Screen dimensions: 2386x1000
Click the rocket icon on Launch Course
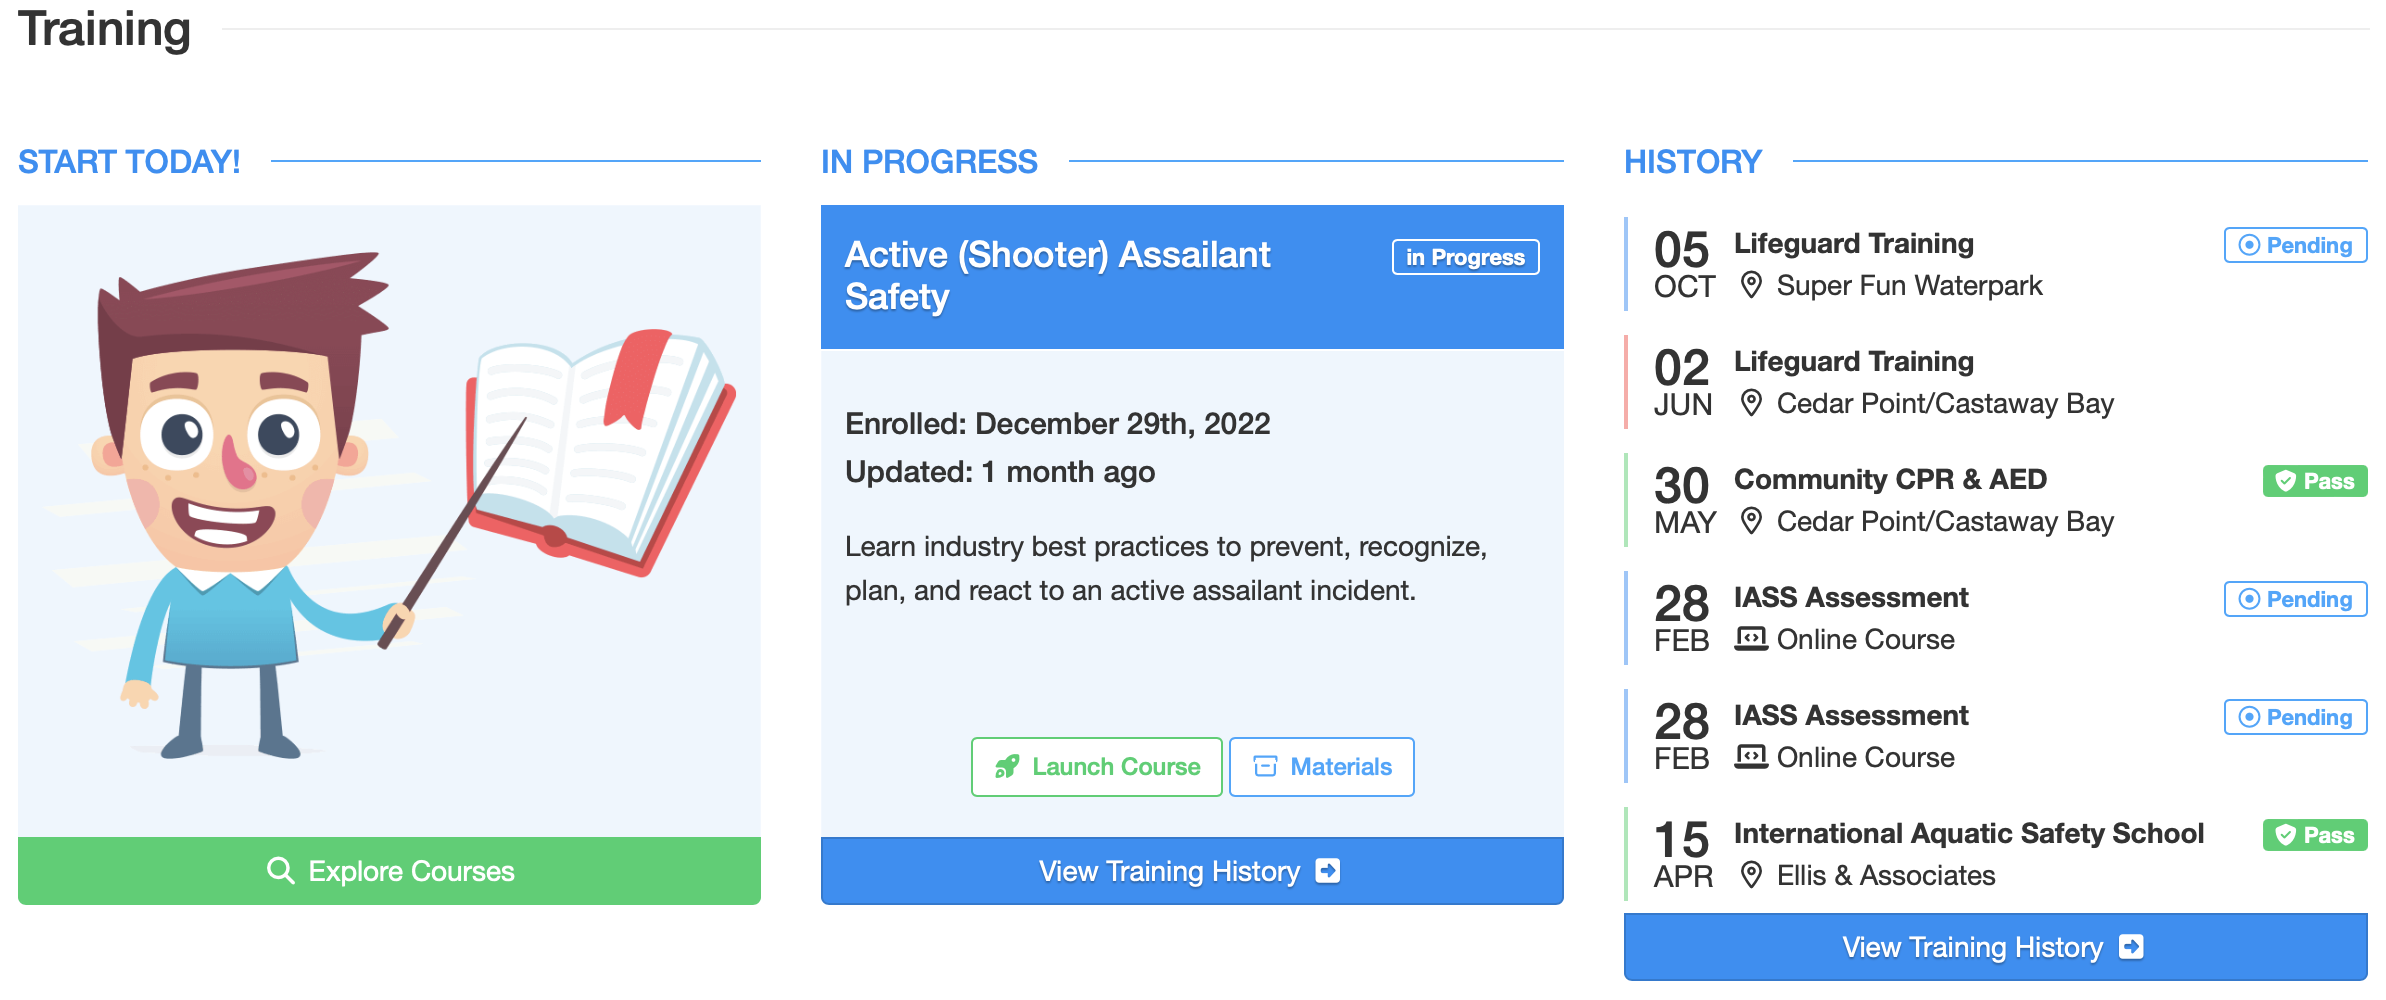1006,767
